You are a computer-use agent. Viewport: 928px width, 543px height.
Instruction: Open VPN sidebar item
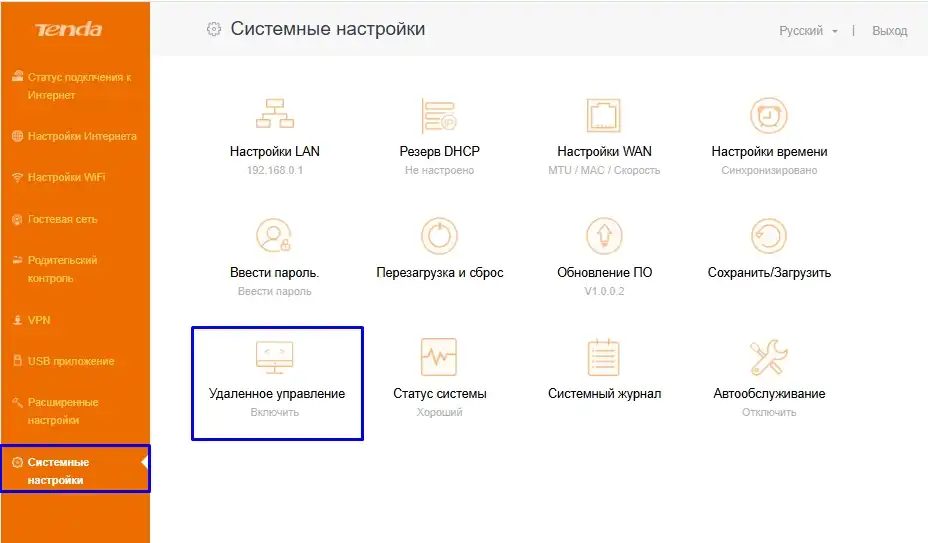[32, 320]
